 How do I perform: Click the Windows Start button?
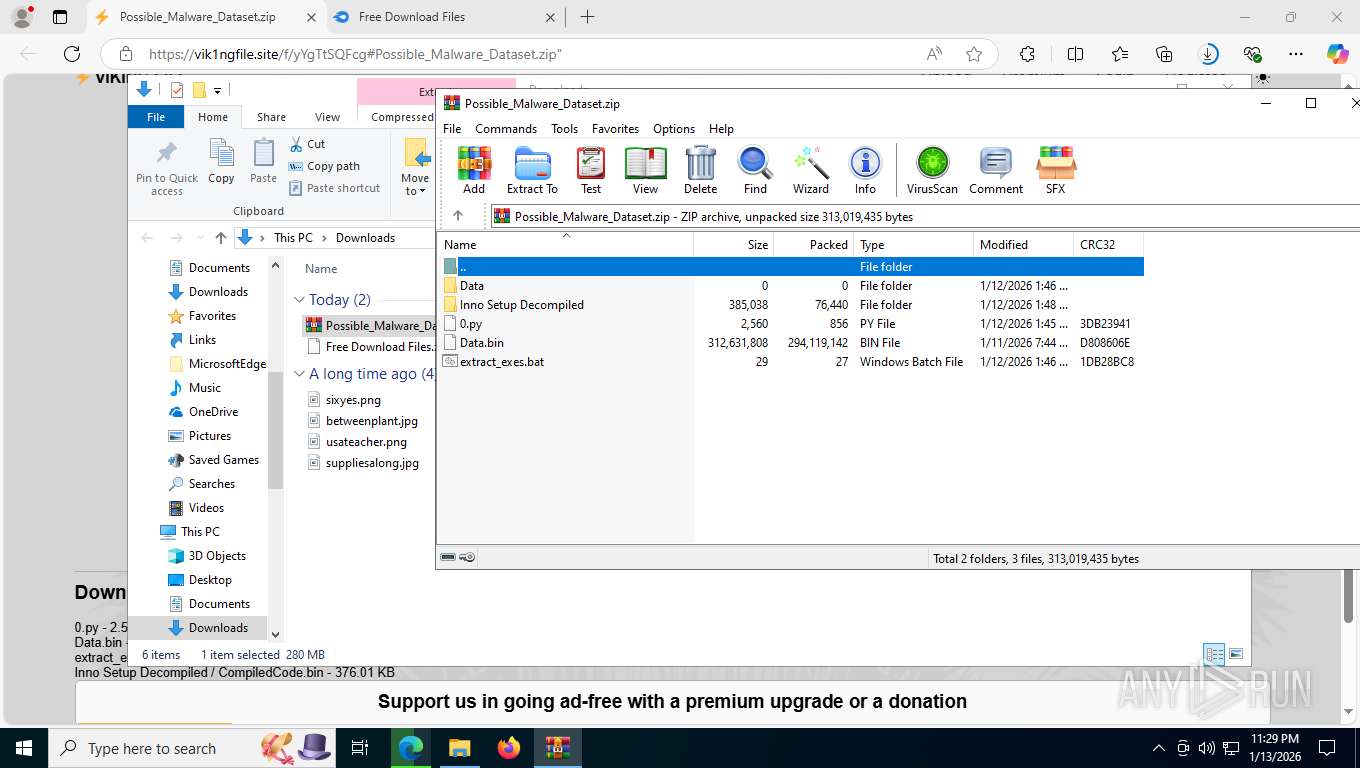click(23, 748)
